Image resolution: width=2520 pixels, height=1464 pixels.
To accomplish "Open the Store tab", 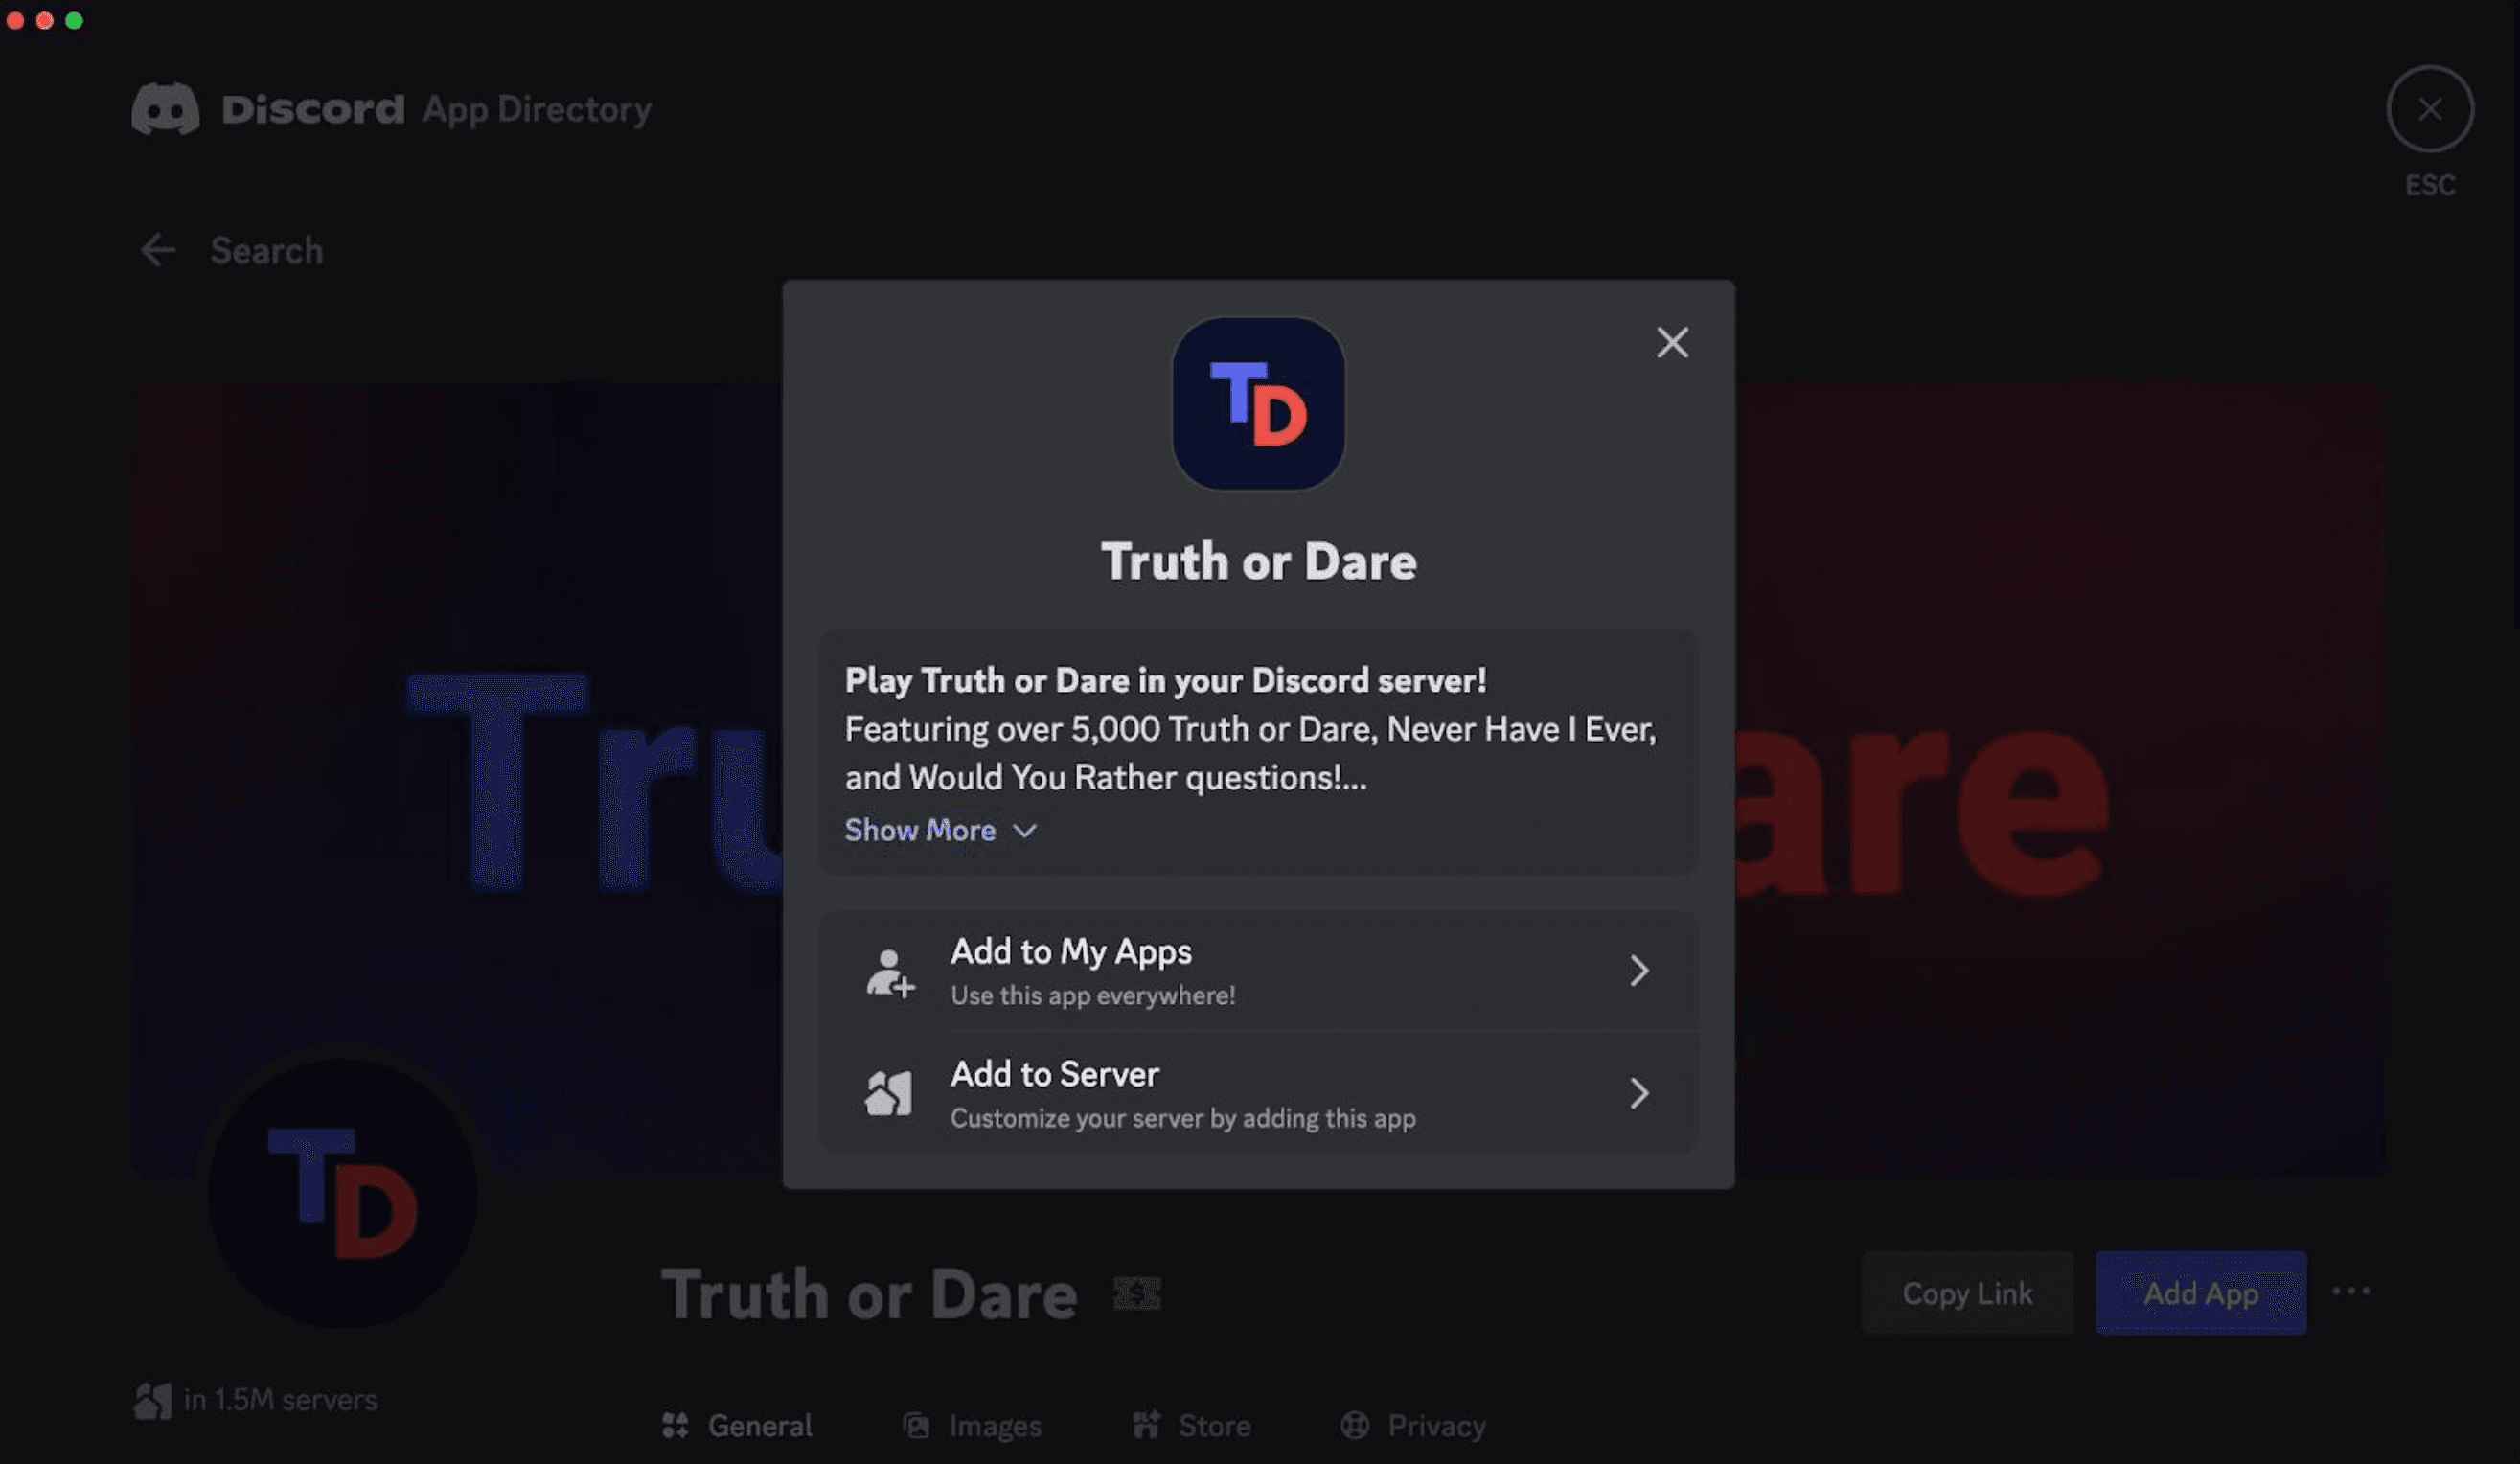I will 1191,1425.
